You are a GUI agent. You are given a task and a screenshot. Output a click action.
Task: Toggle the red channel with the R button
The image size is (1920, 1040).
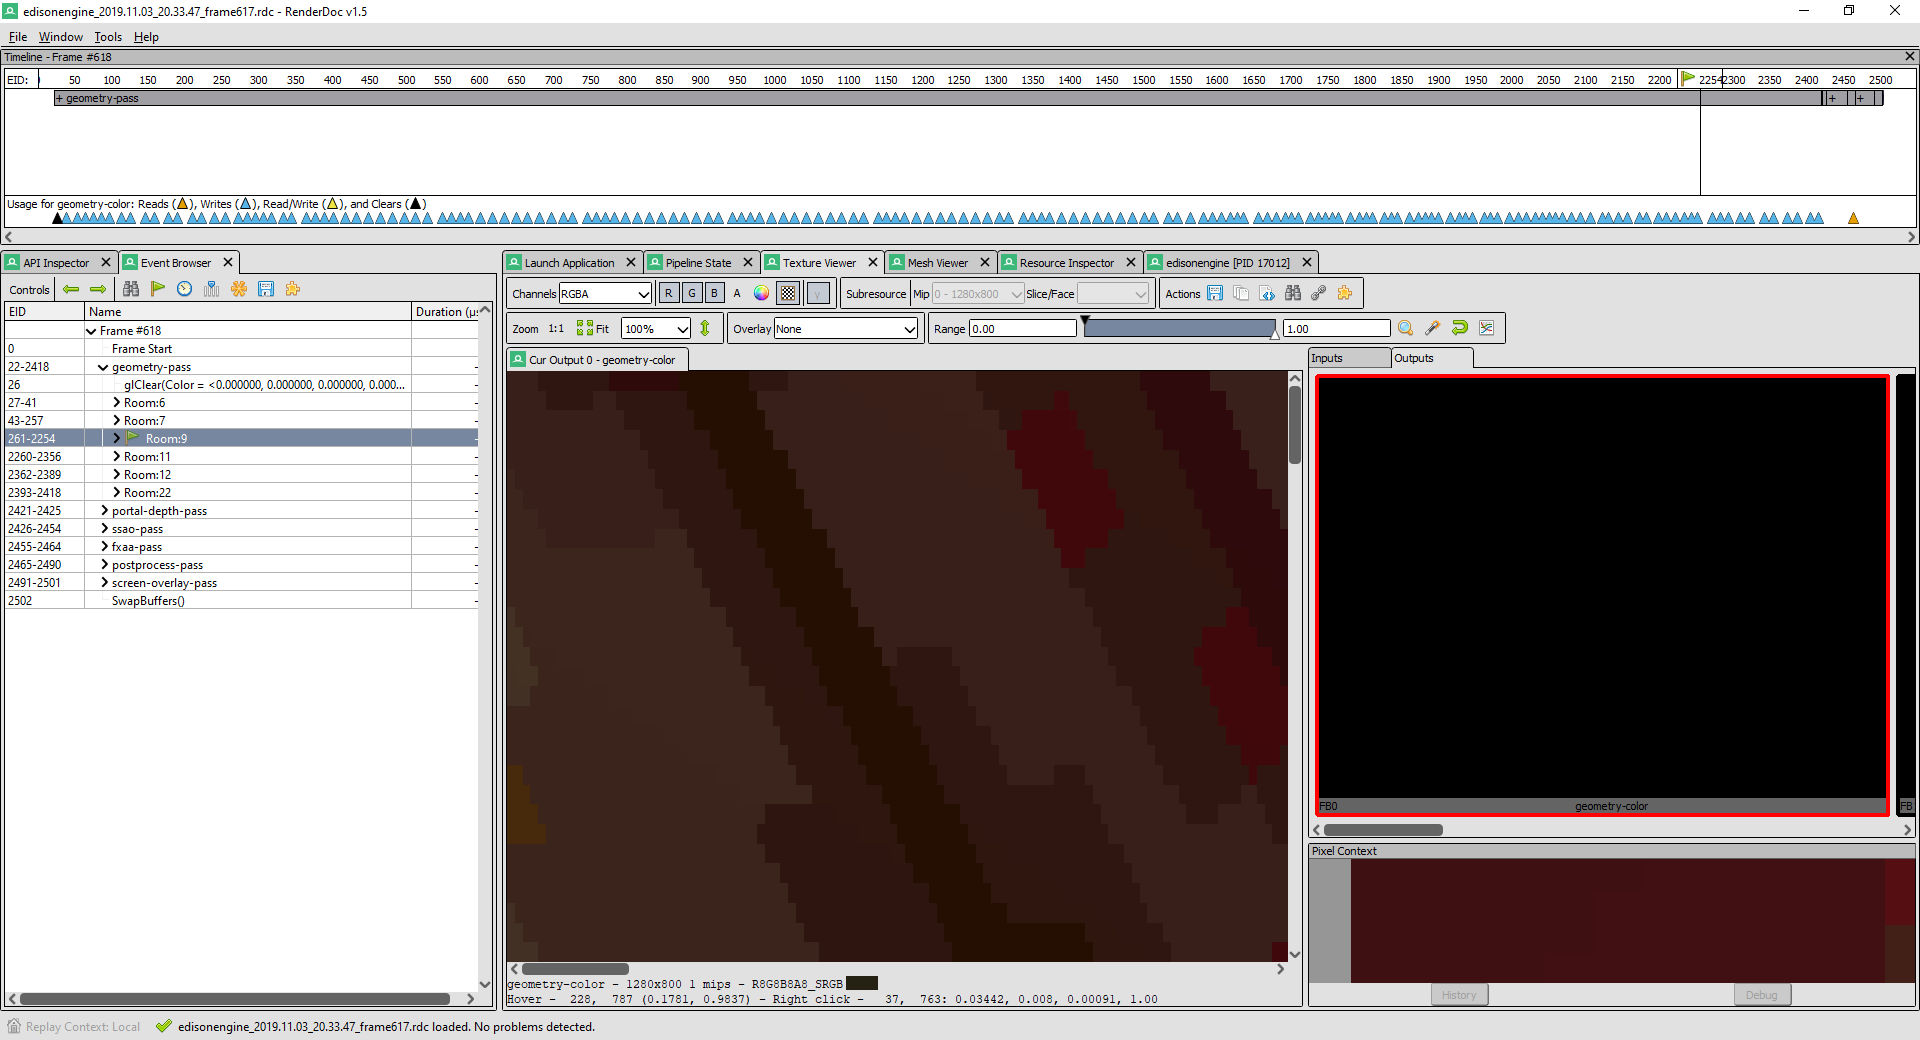point(669,293)
